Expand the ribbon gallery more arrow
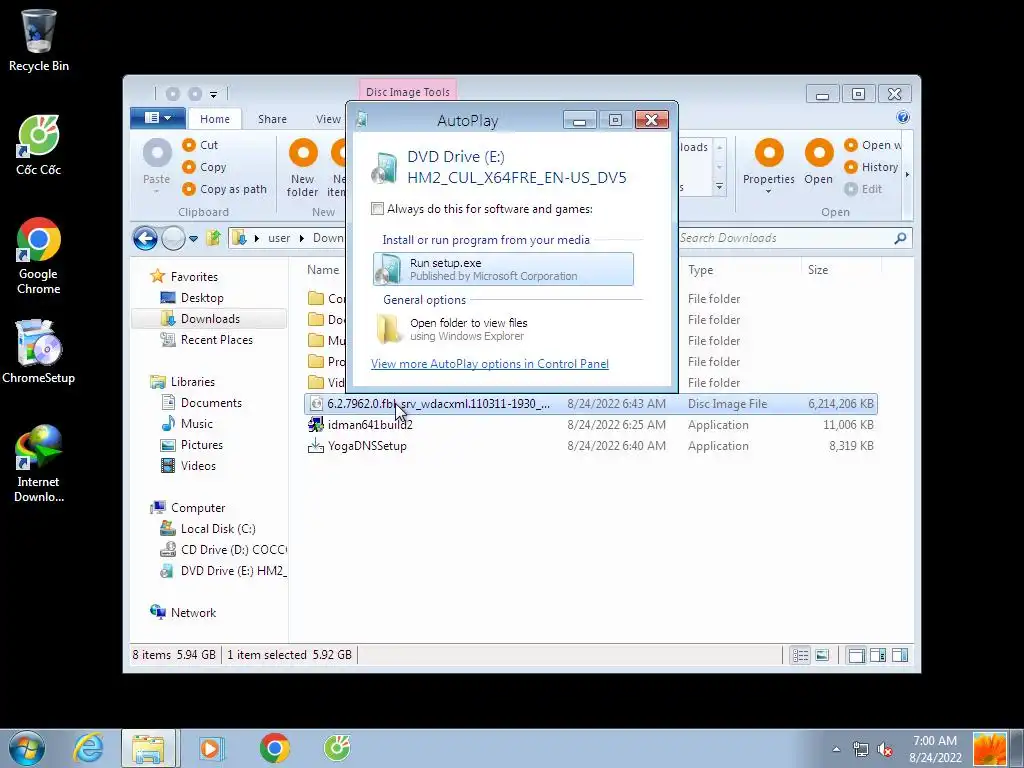1024x768 pixels. click(719, 188)
